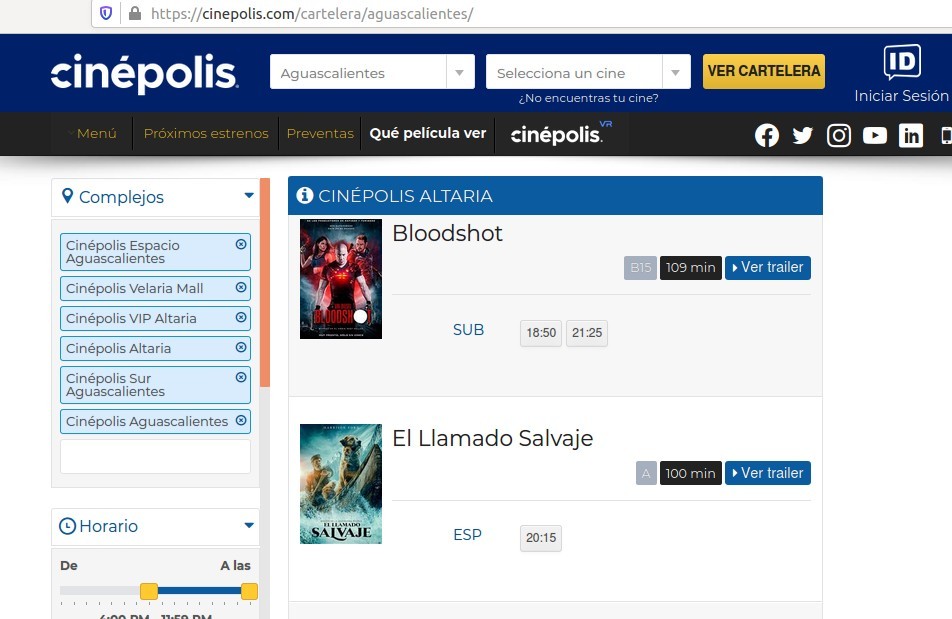Click the Bloodshot movie poster
Image resolution: width=952 pixels, height=619 pixels.
click(x=341, y=279)
